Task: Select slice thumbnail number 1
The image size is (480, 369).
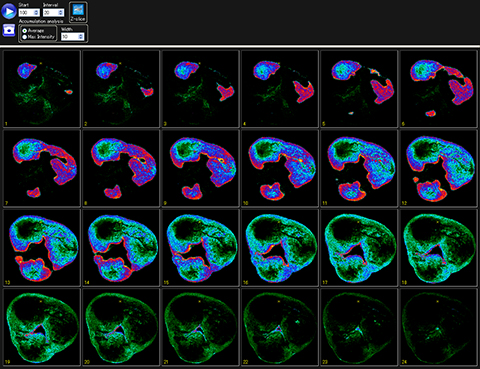Action: pos(42,89)
